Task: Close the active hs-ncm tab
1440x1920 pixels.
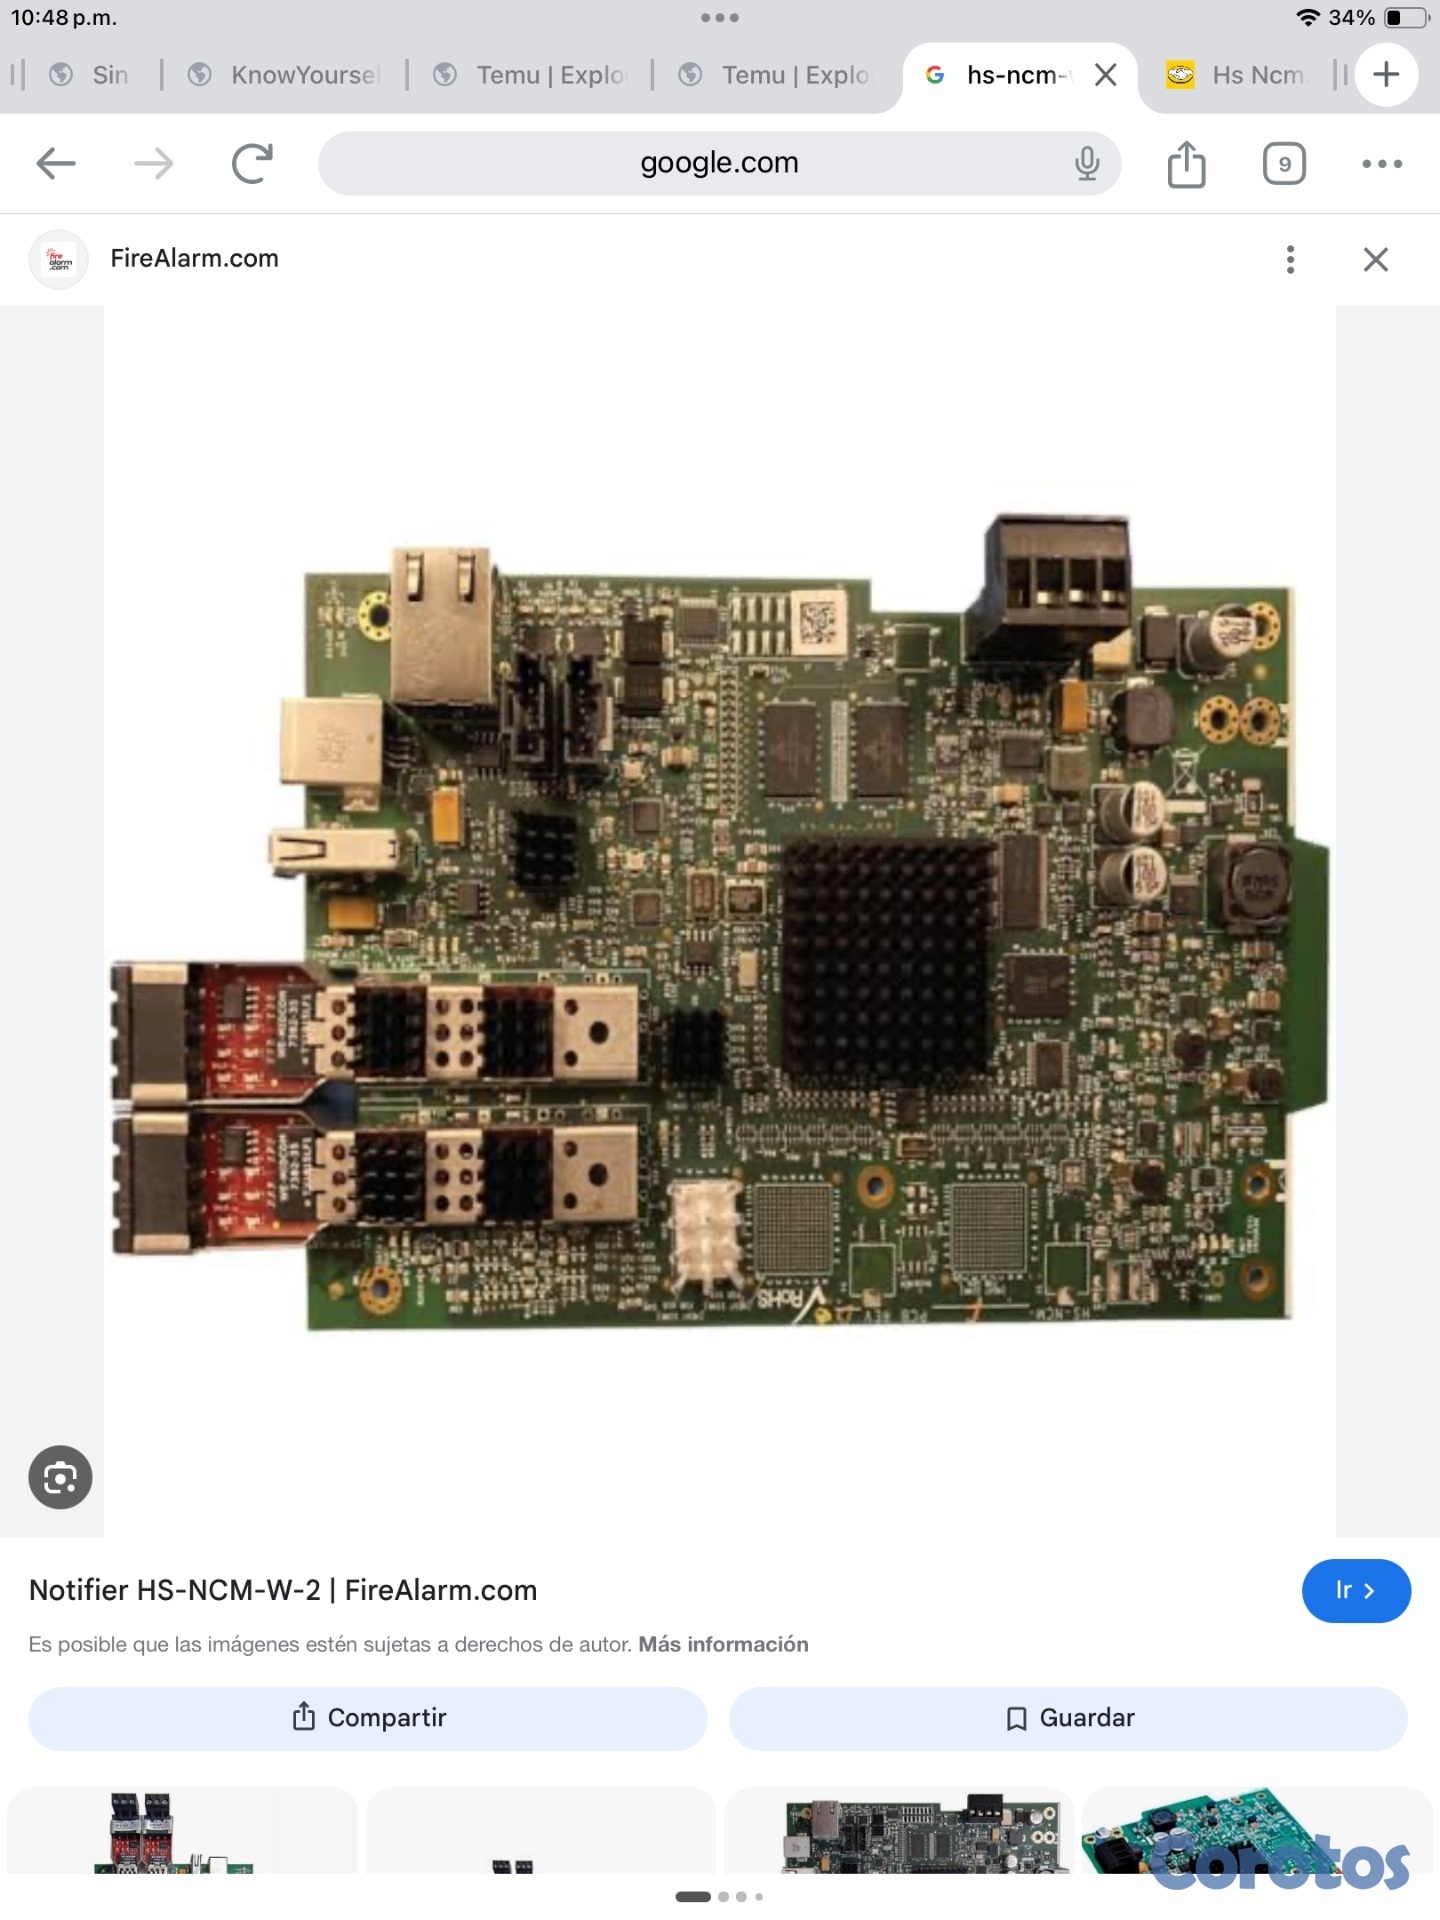Action: [x=1105, y=75]
